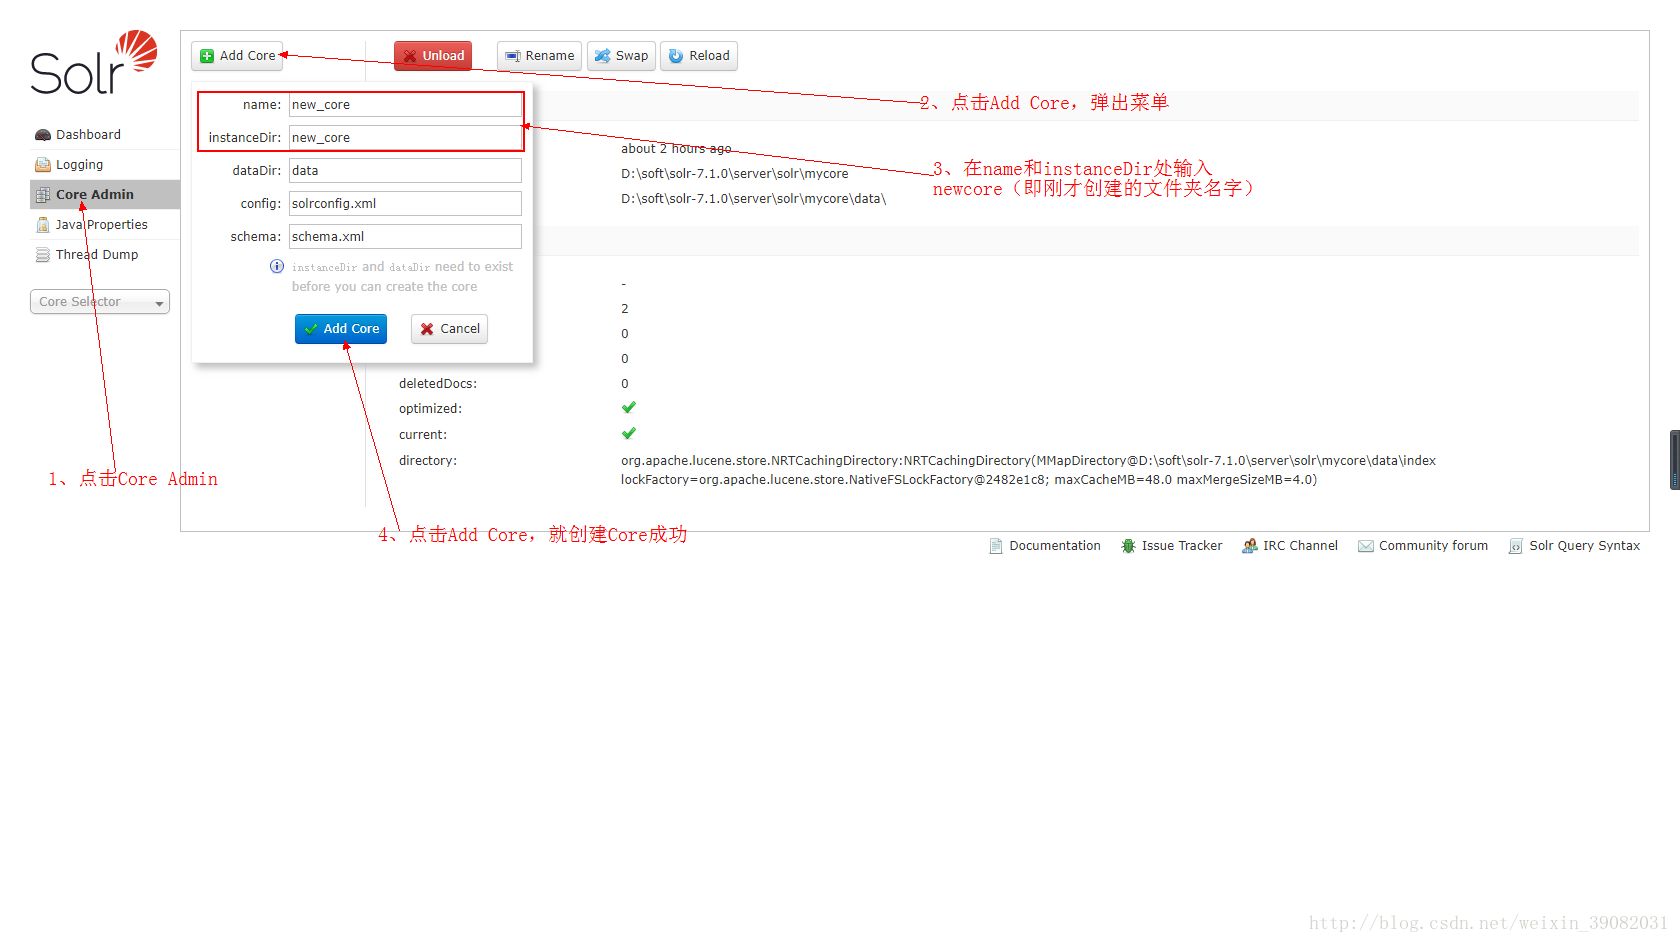1680x943 pixels.
Task: Submit the form with blue Add Core
Action: point(341,329)
